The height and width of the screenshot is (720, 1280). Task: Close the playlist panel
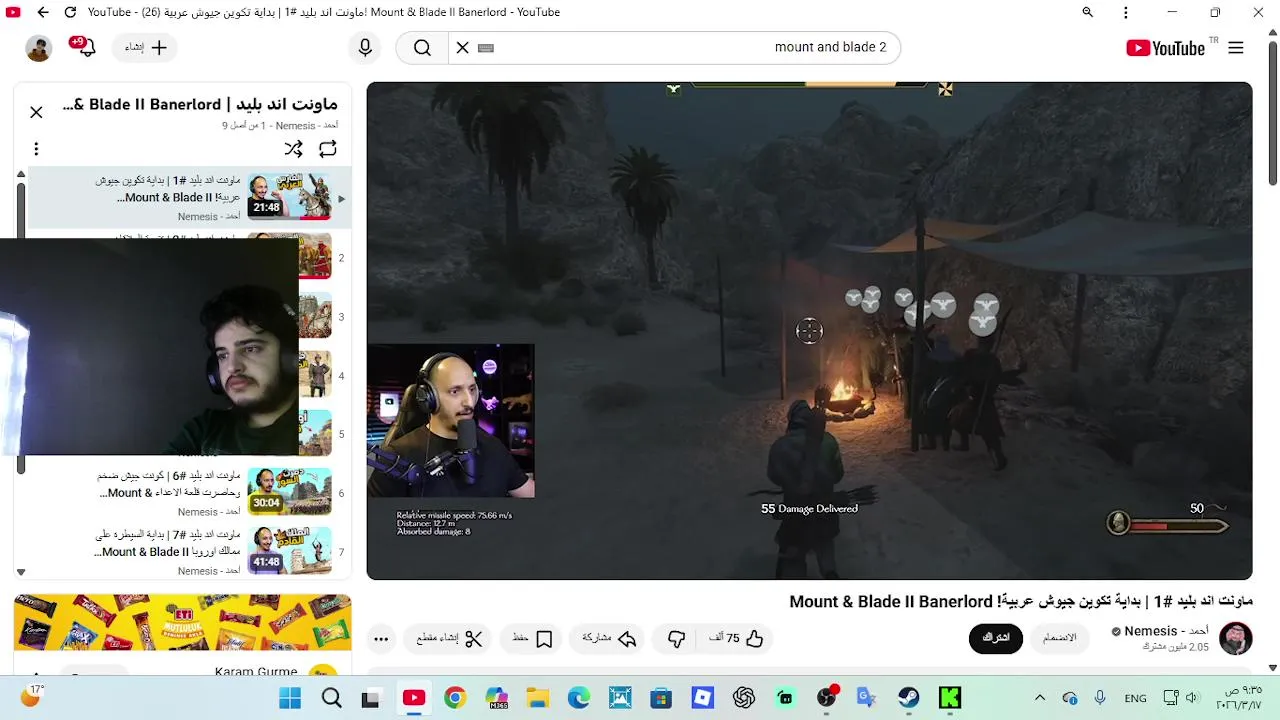tap(36, 112)
